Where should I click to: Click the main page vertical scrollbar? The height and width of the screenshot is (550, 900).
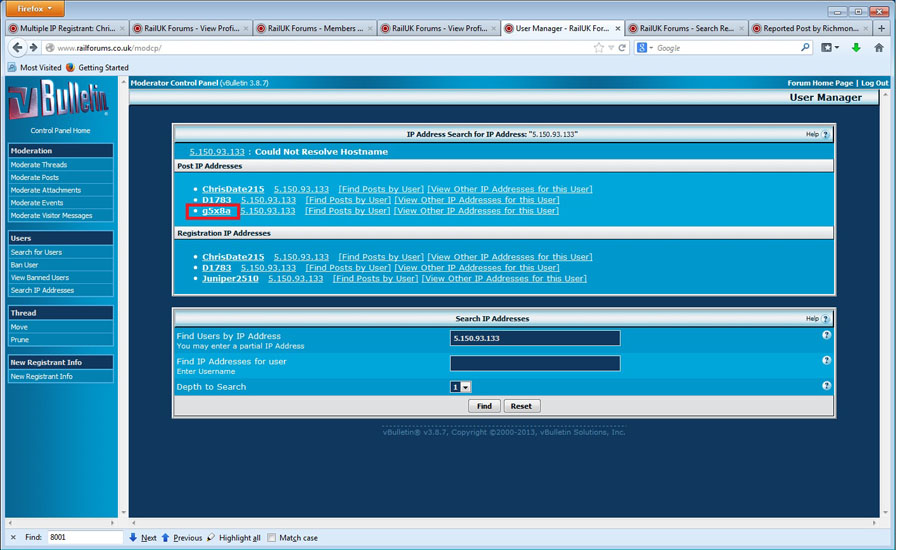point(885,303)
